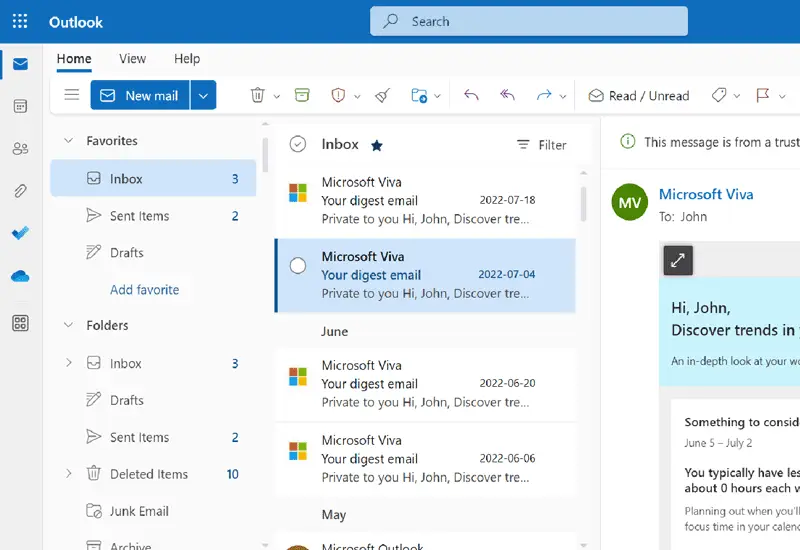Expand the Deleted Items folder chevron
The image size is (800, 550).
coord(68,474)
